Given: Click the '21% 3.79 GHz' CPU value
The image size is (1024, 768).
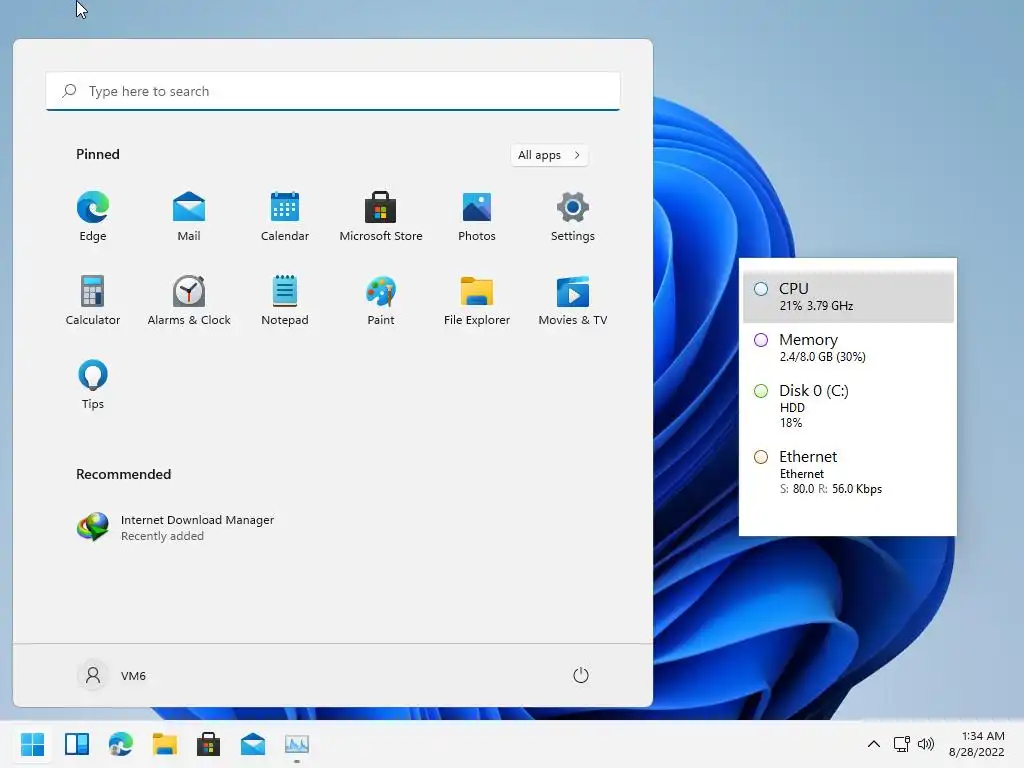Looking at the screenshot, I should pos(816,306).
